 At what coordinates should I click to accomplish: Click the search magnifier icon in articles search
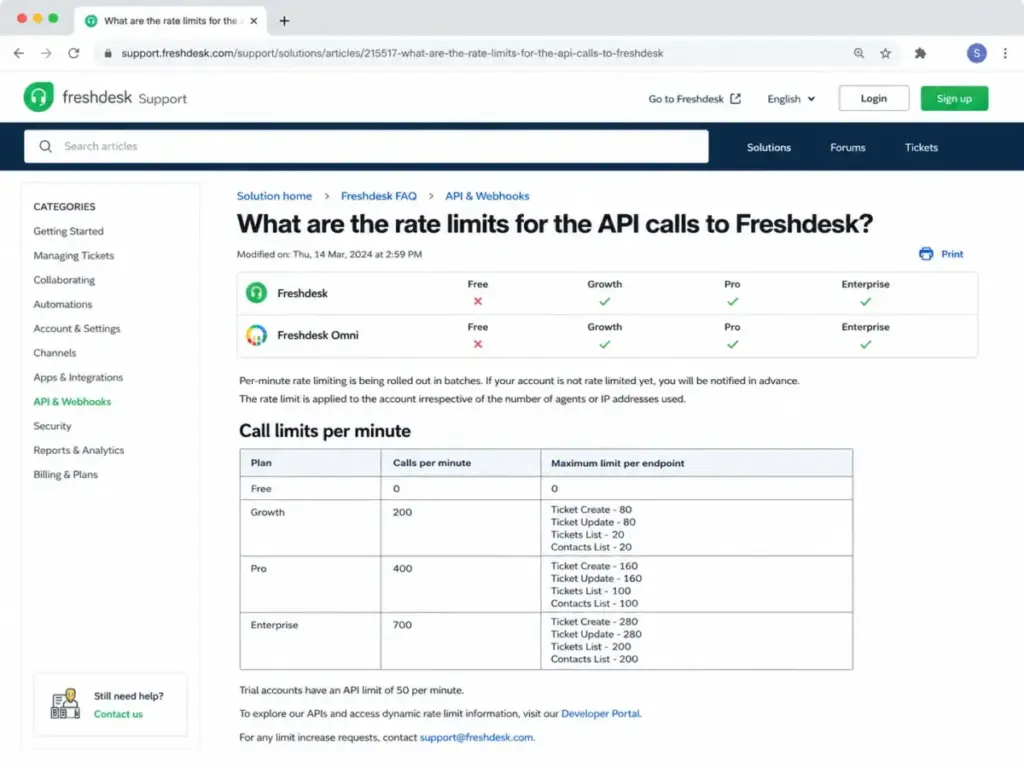pyautogui.click(x=45, y=146)
